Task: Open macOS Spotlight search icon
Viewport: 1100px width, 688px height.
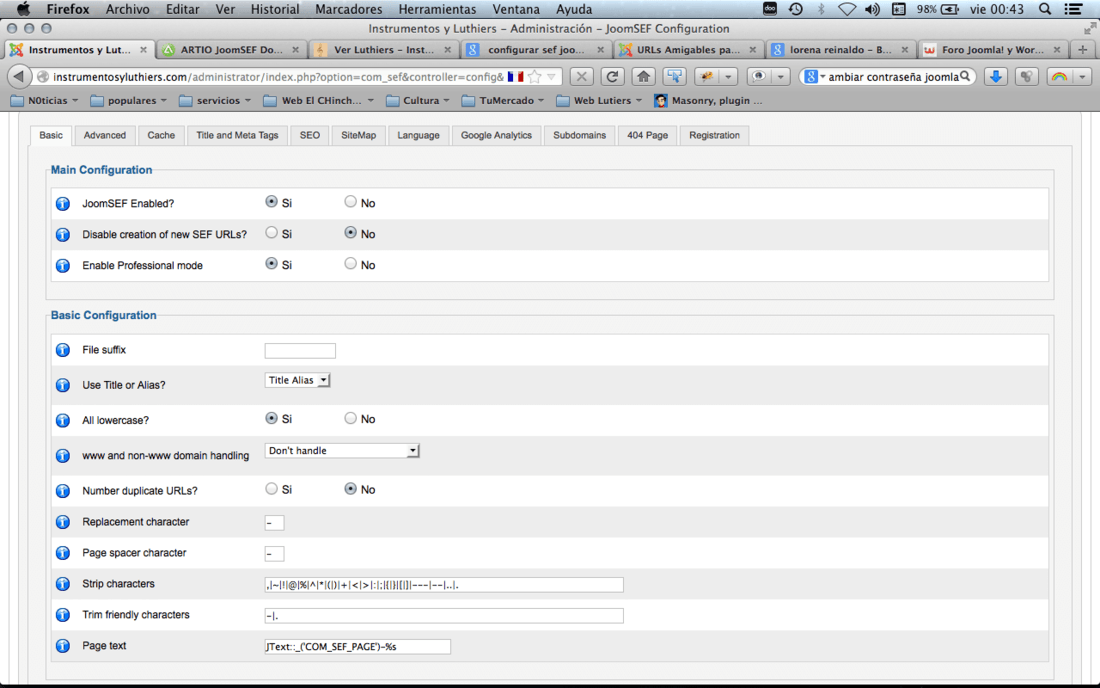Action: 1045,9
